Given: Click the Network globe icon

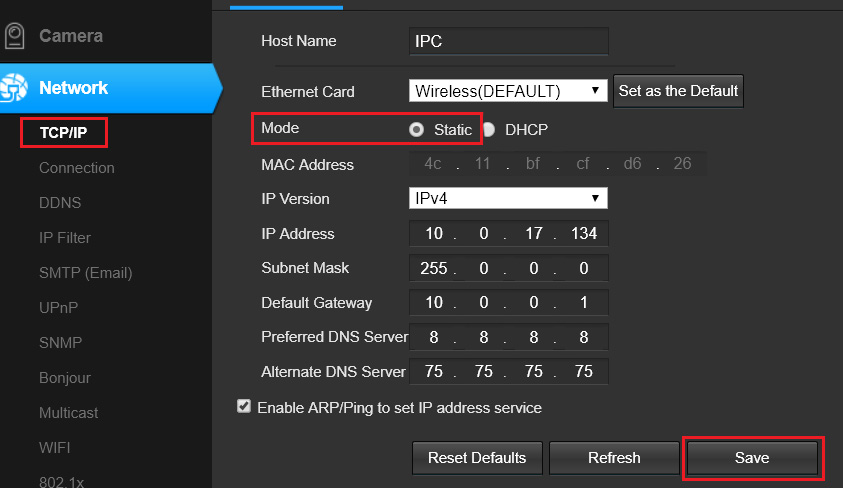Looking at the screenshot, I should tap(13, 88).
